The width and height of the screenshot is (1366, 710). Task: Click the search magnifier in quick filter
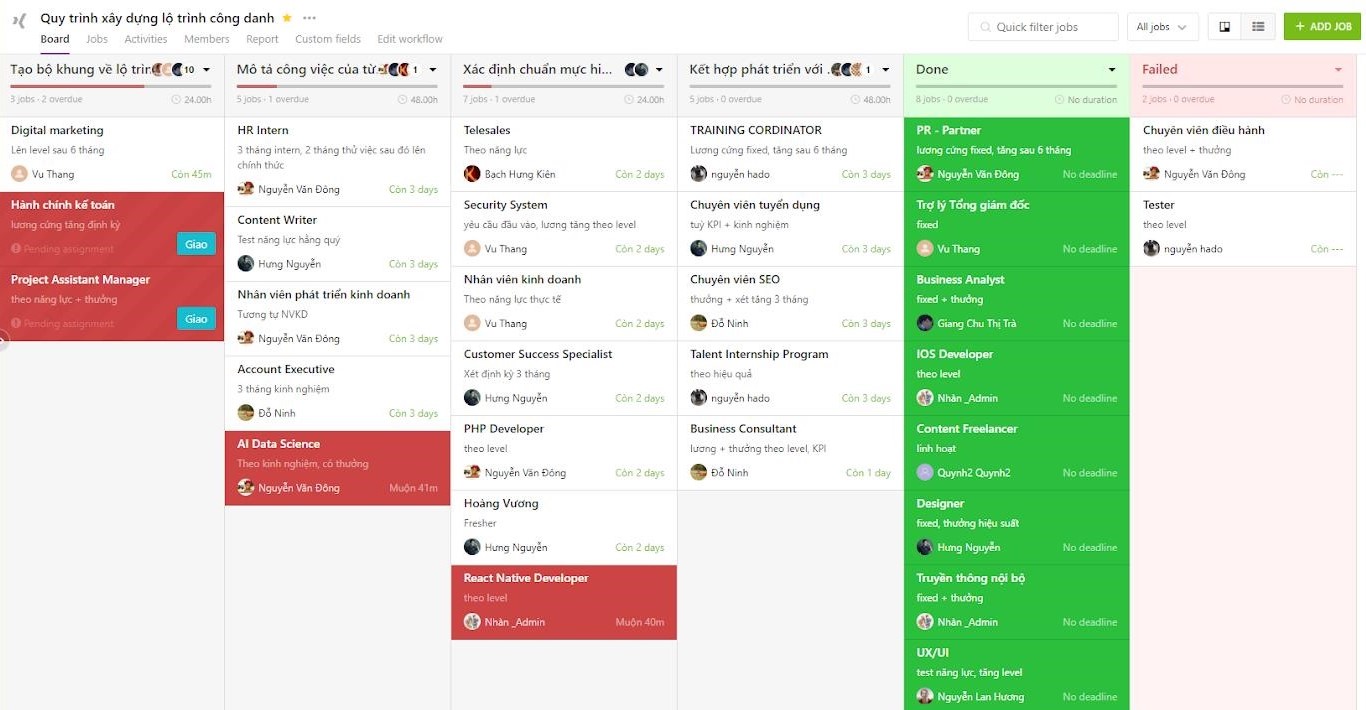(985, 27)
